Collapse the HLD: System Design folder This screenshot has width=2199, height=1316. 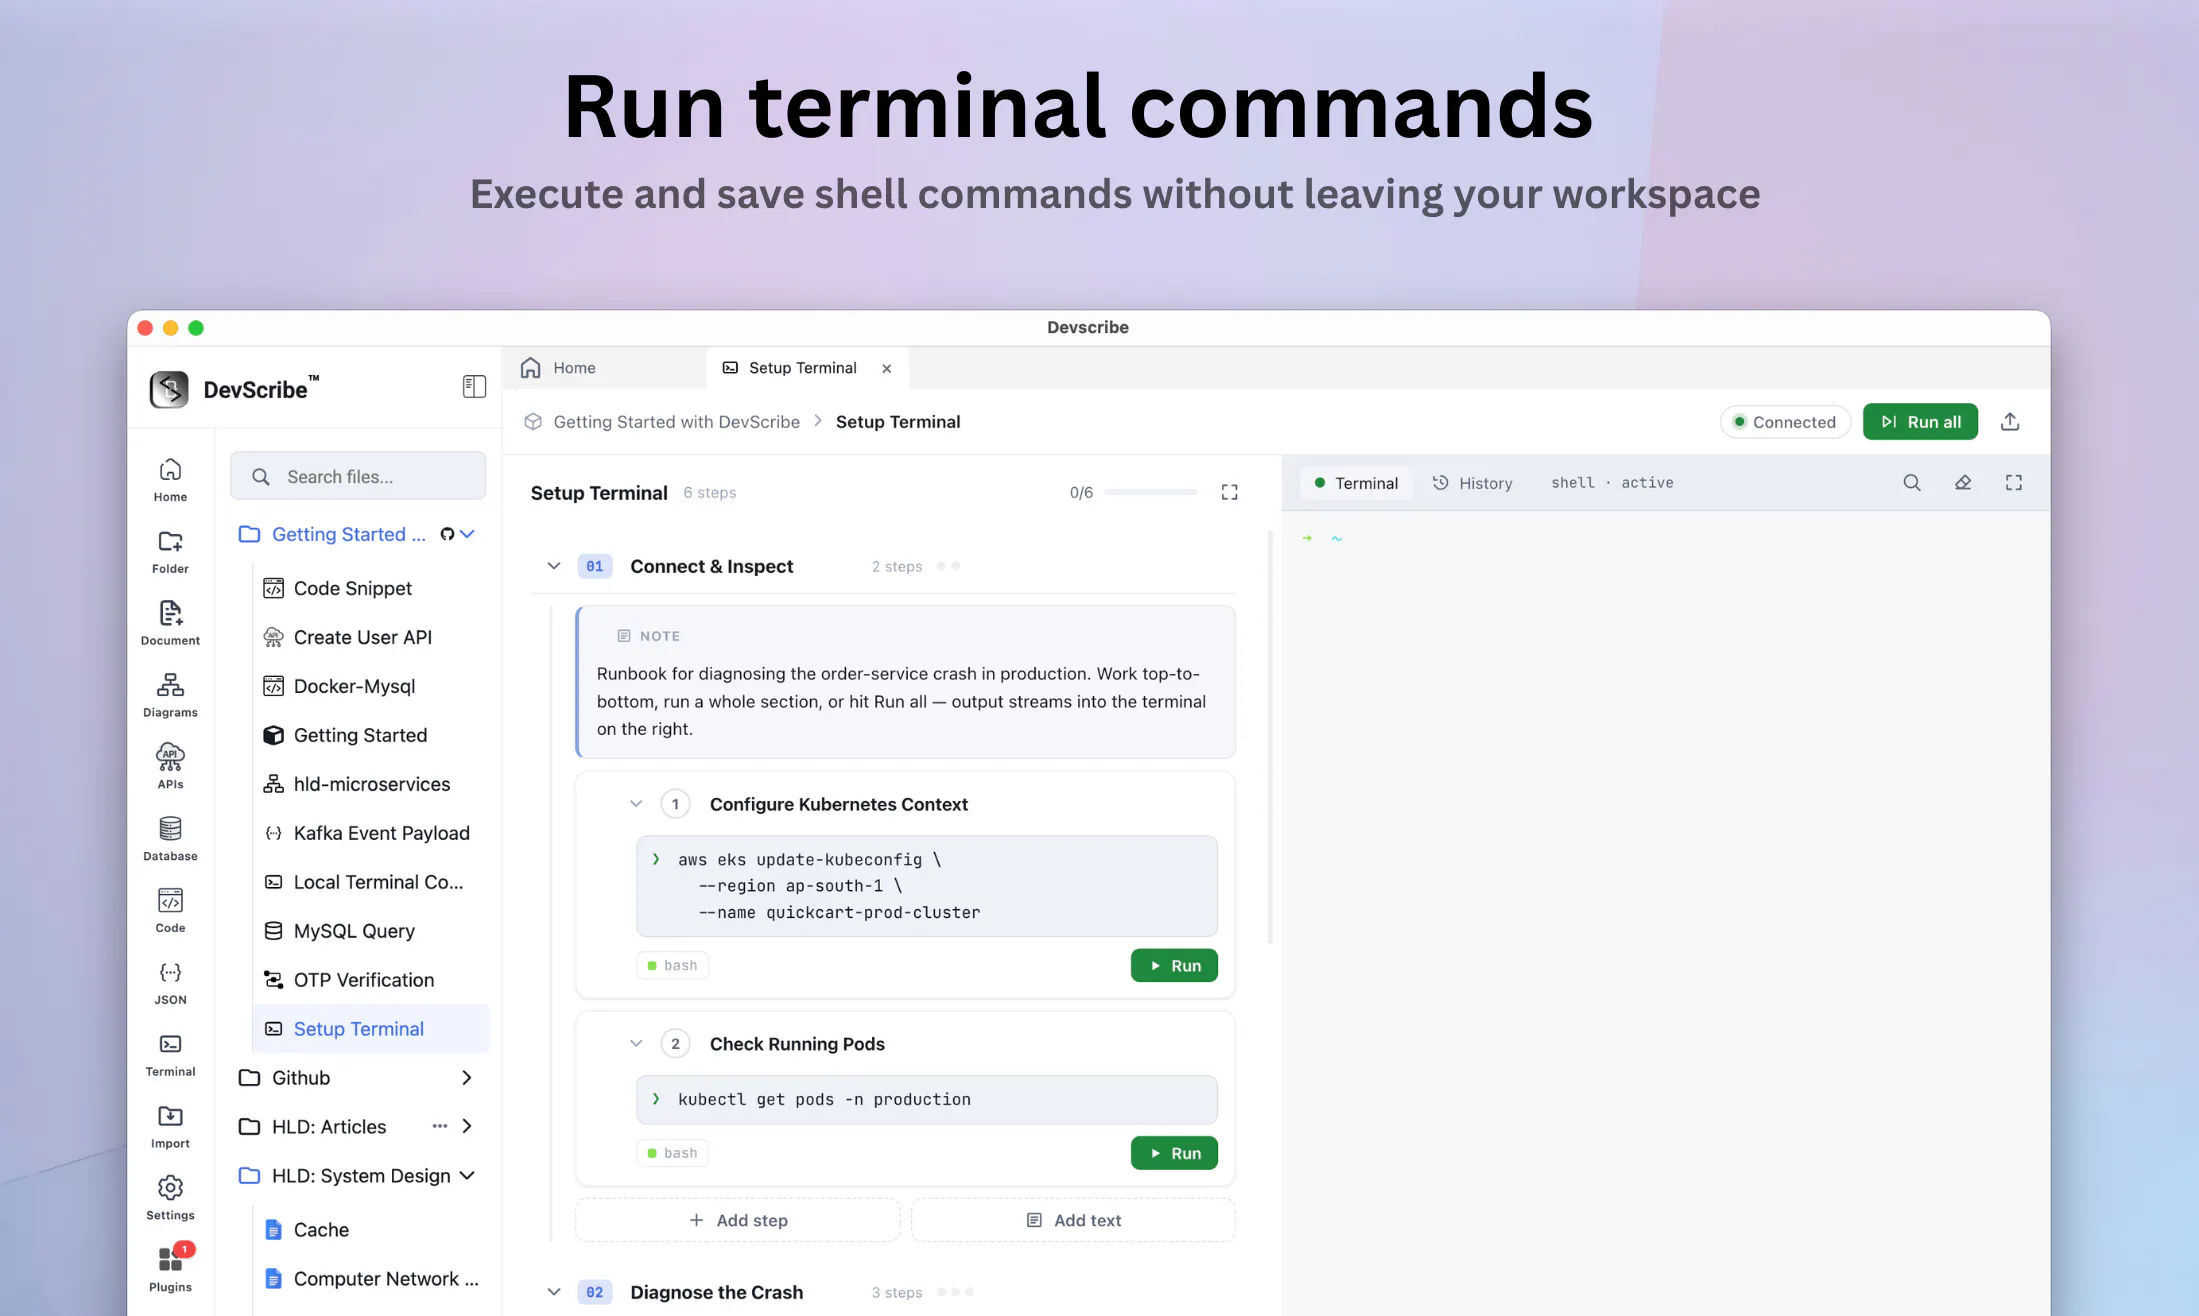click(467, 1175)
